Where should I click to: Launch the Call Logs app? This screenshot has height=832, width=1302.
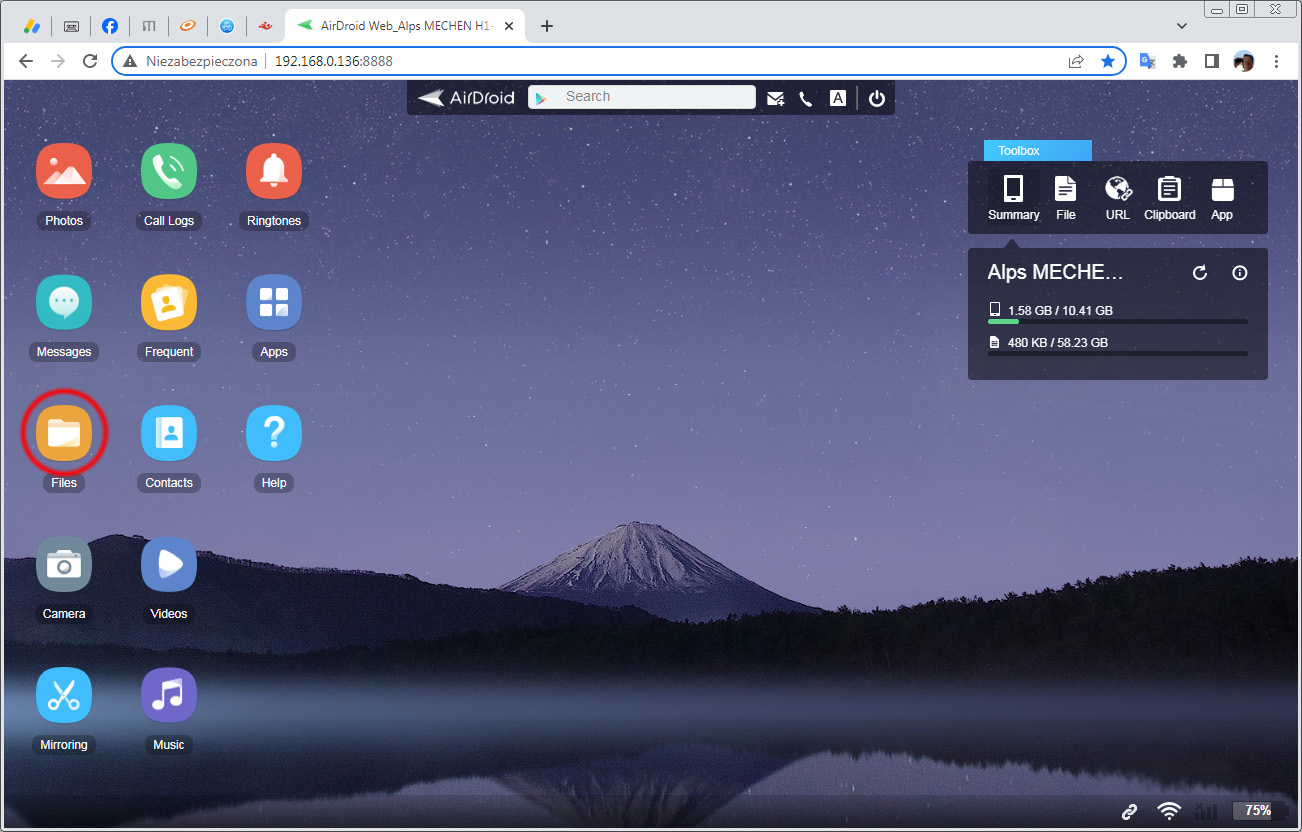pos(169,171)
